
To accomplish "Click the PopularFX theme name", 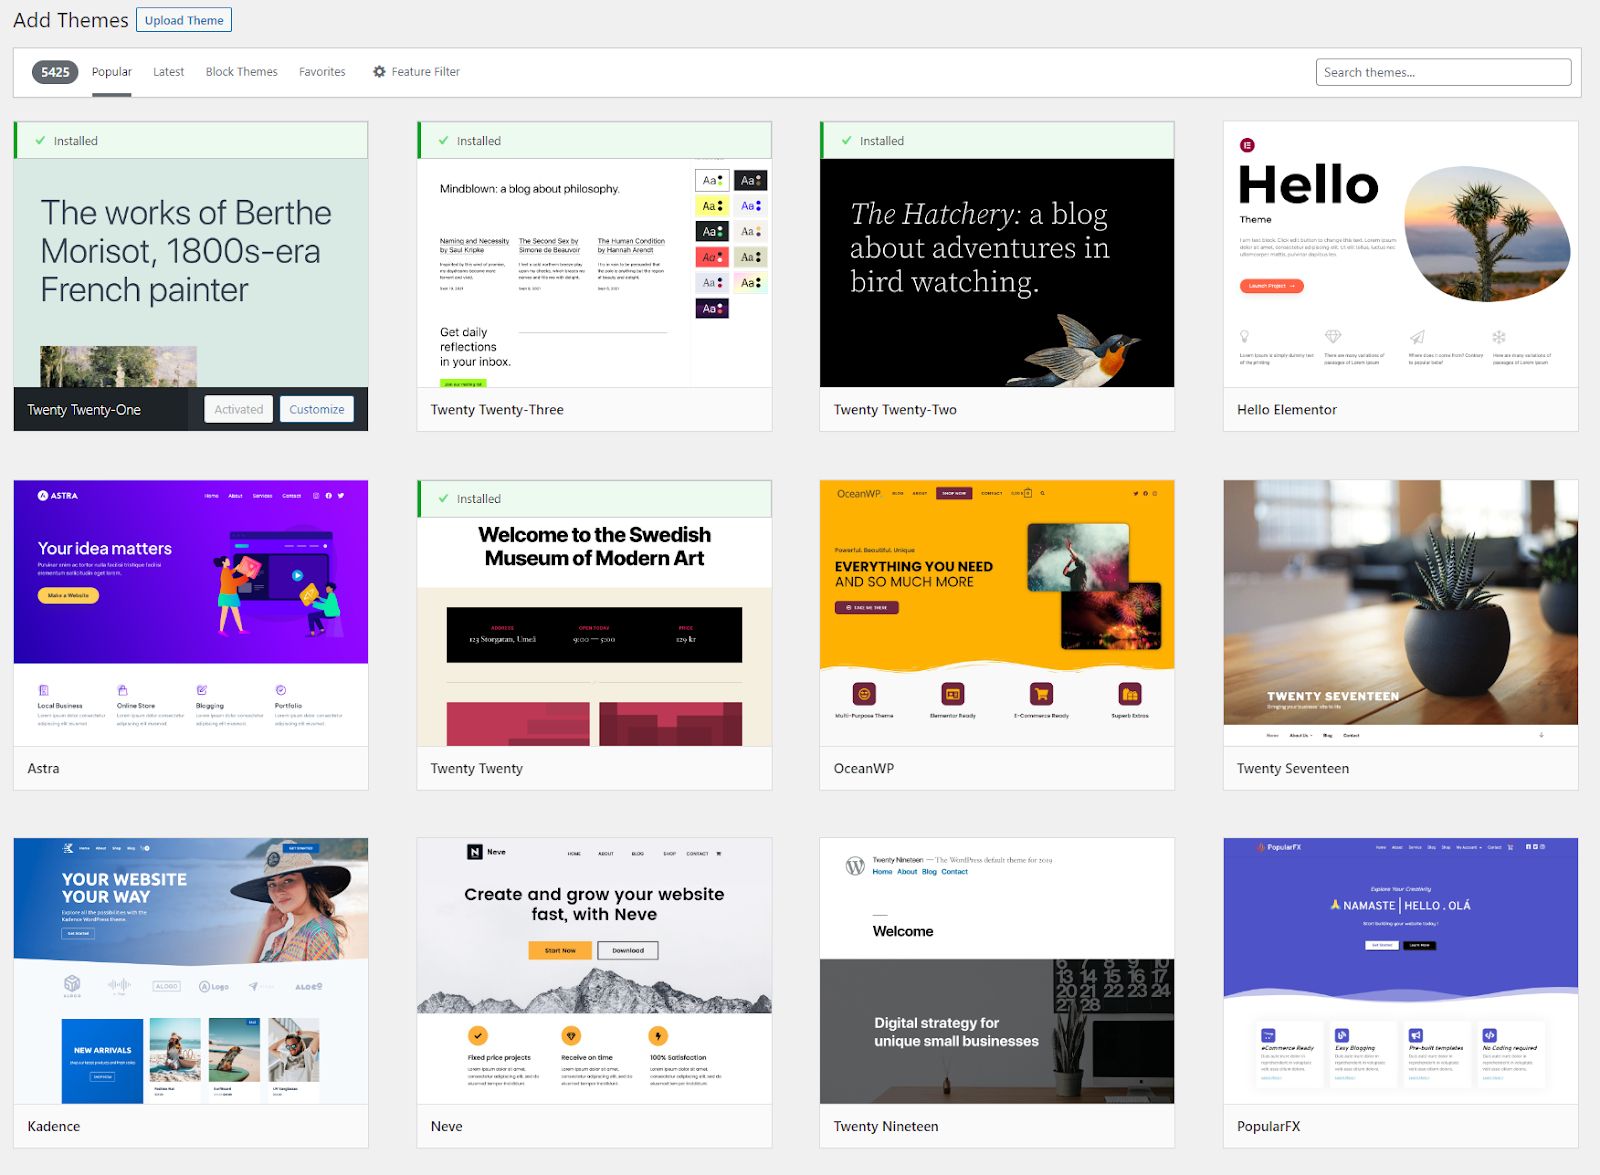I will point(1268,1126).
